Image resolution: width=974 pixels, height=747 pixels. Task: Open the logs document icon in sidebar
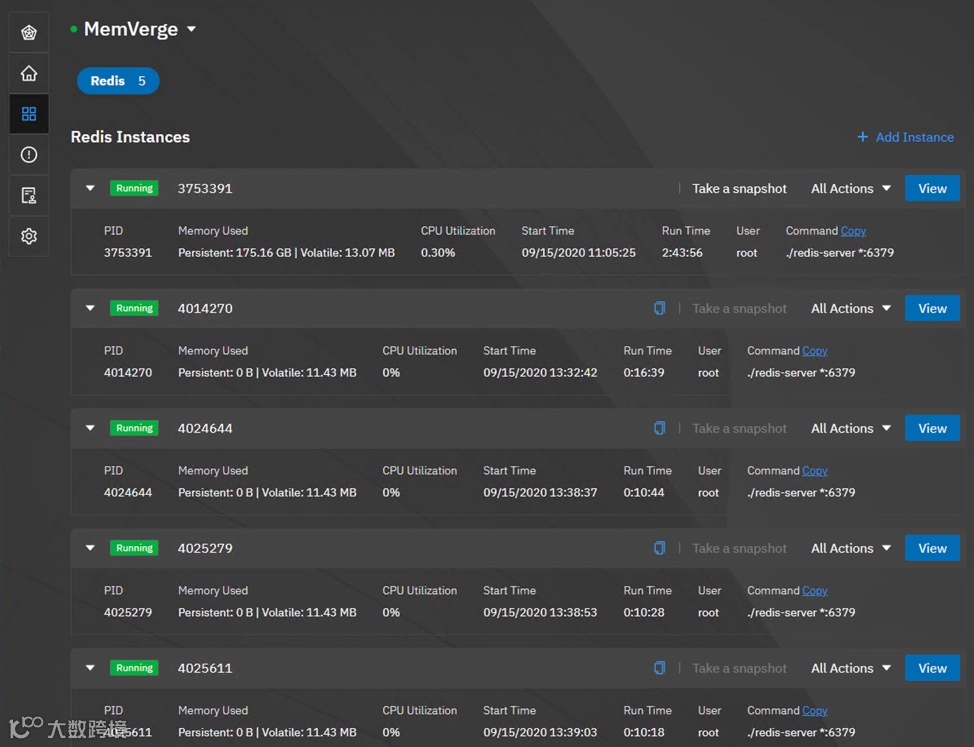coord(29,196)
